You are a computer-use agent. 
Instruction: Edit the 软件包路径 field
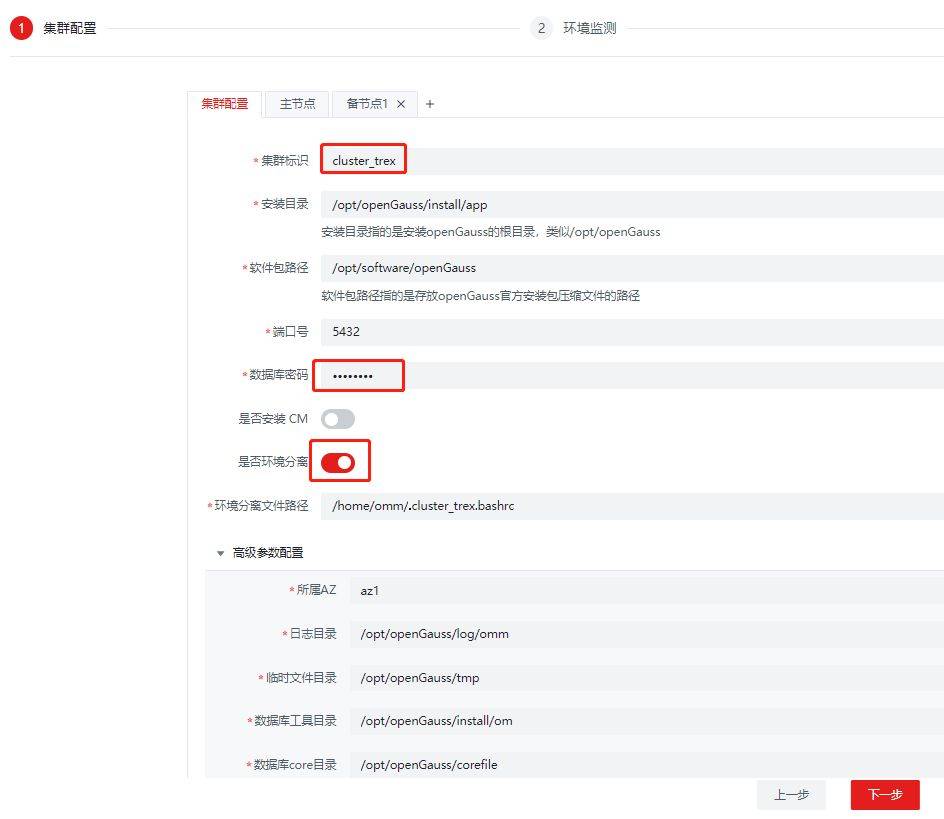[x=632, y=268]
